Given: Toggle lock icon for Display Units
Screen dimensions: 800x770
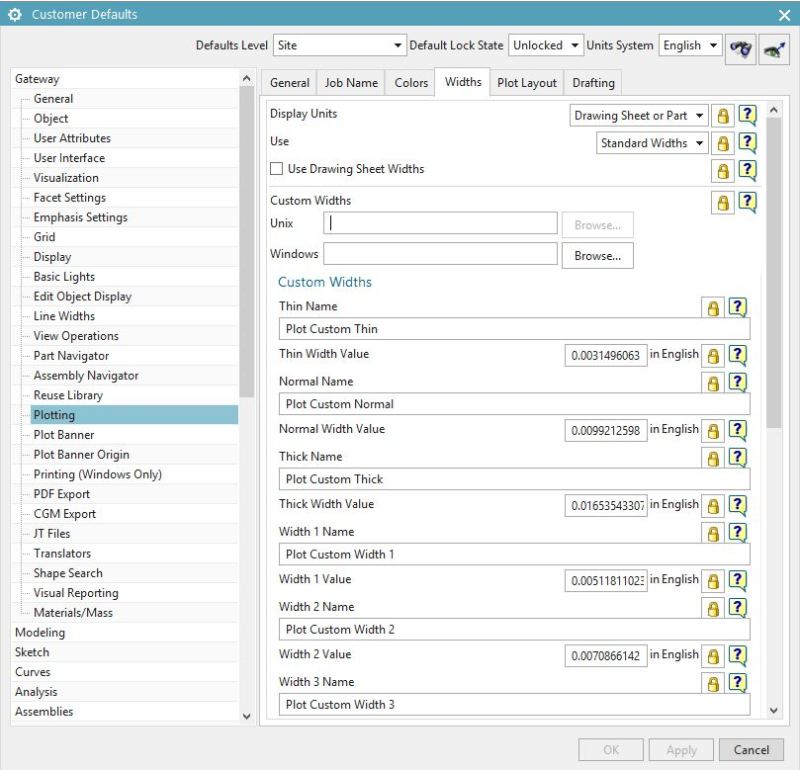Looking at the screenshot, I should coord(723,116).
